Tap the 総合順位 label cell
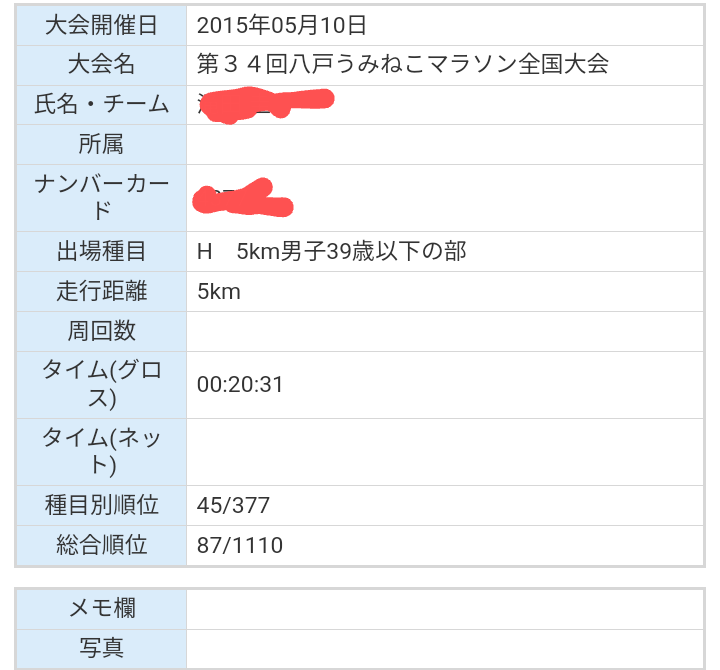 tap(101, 545)
